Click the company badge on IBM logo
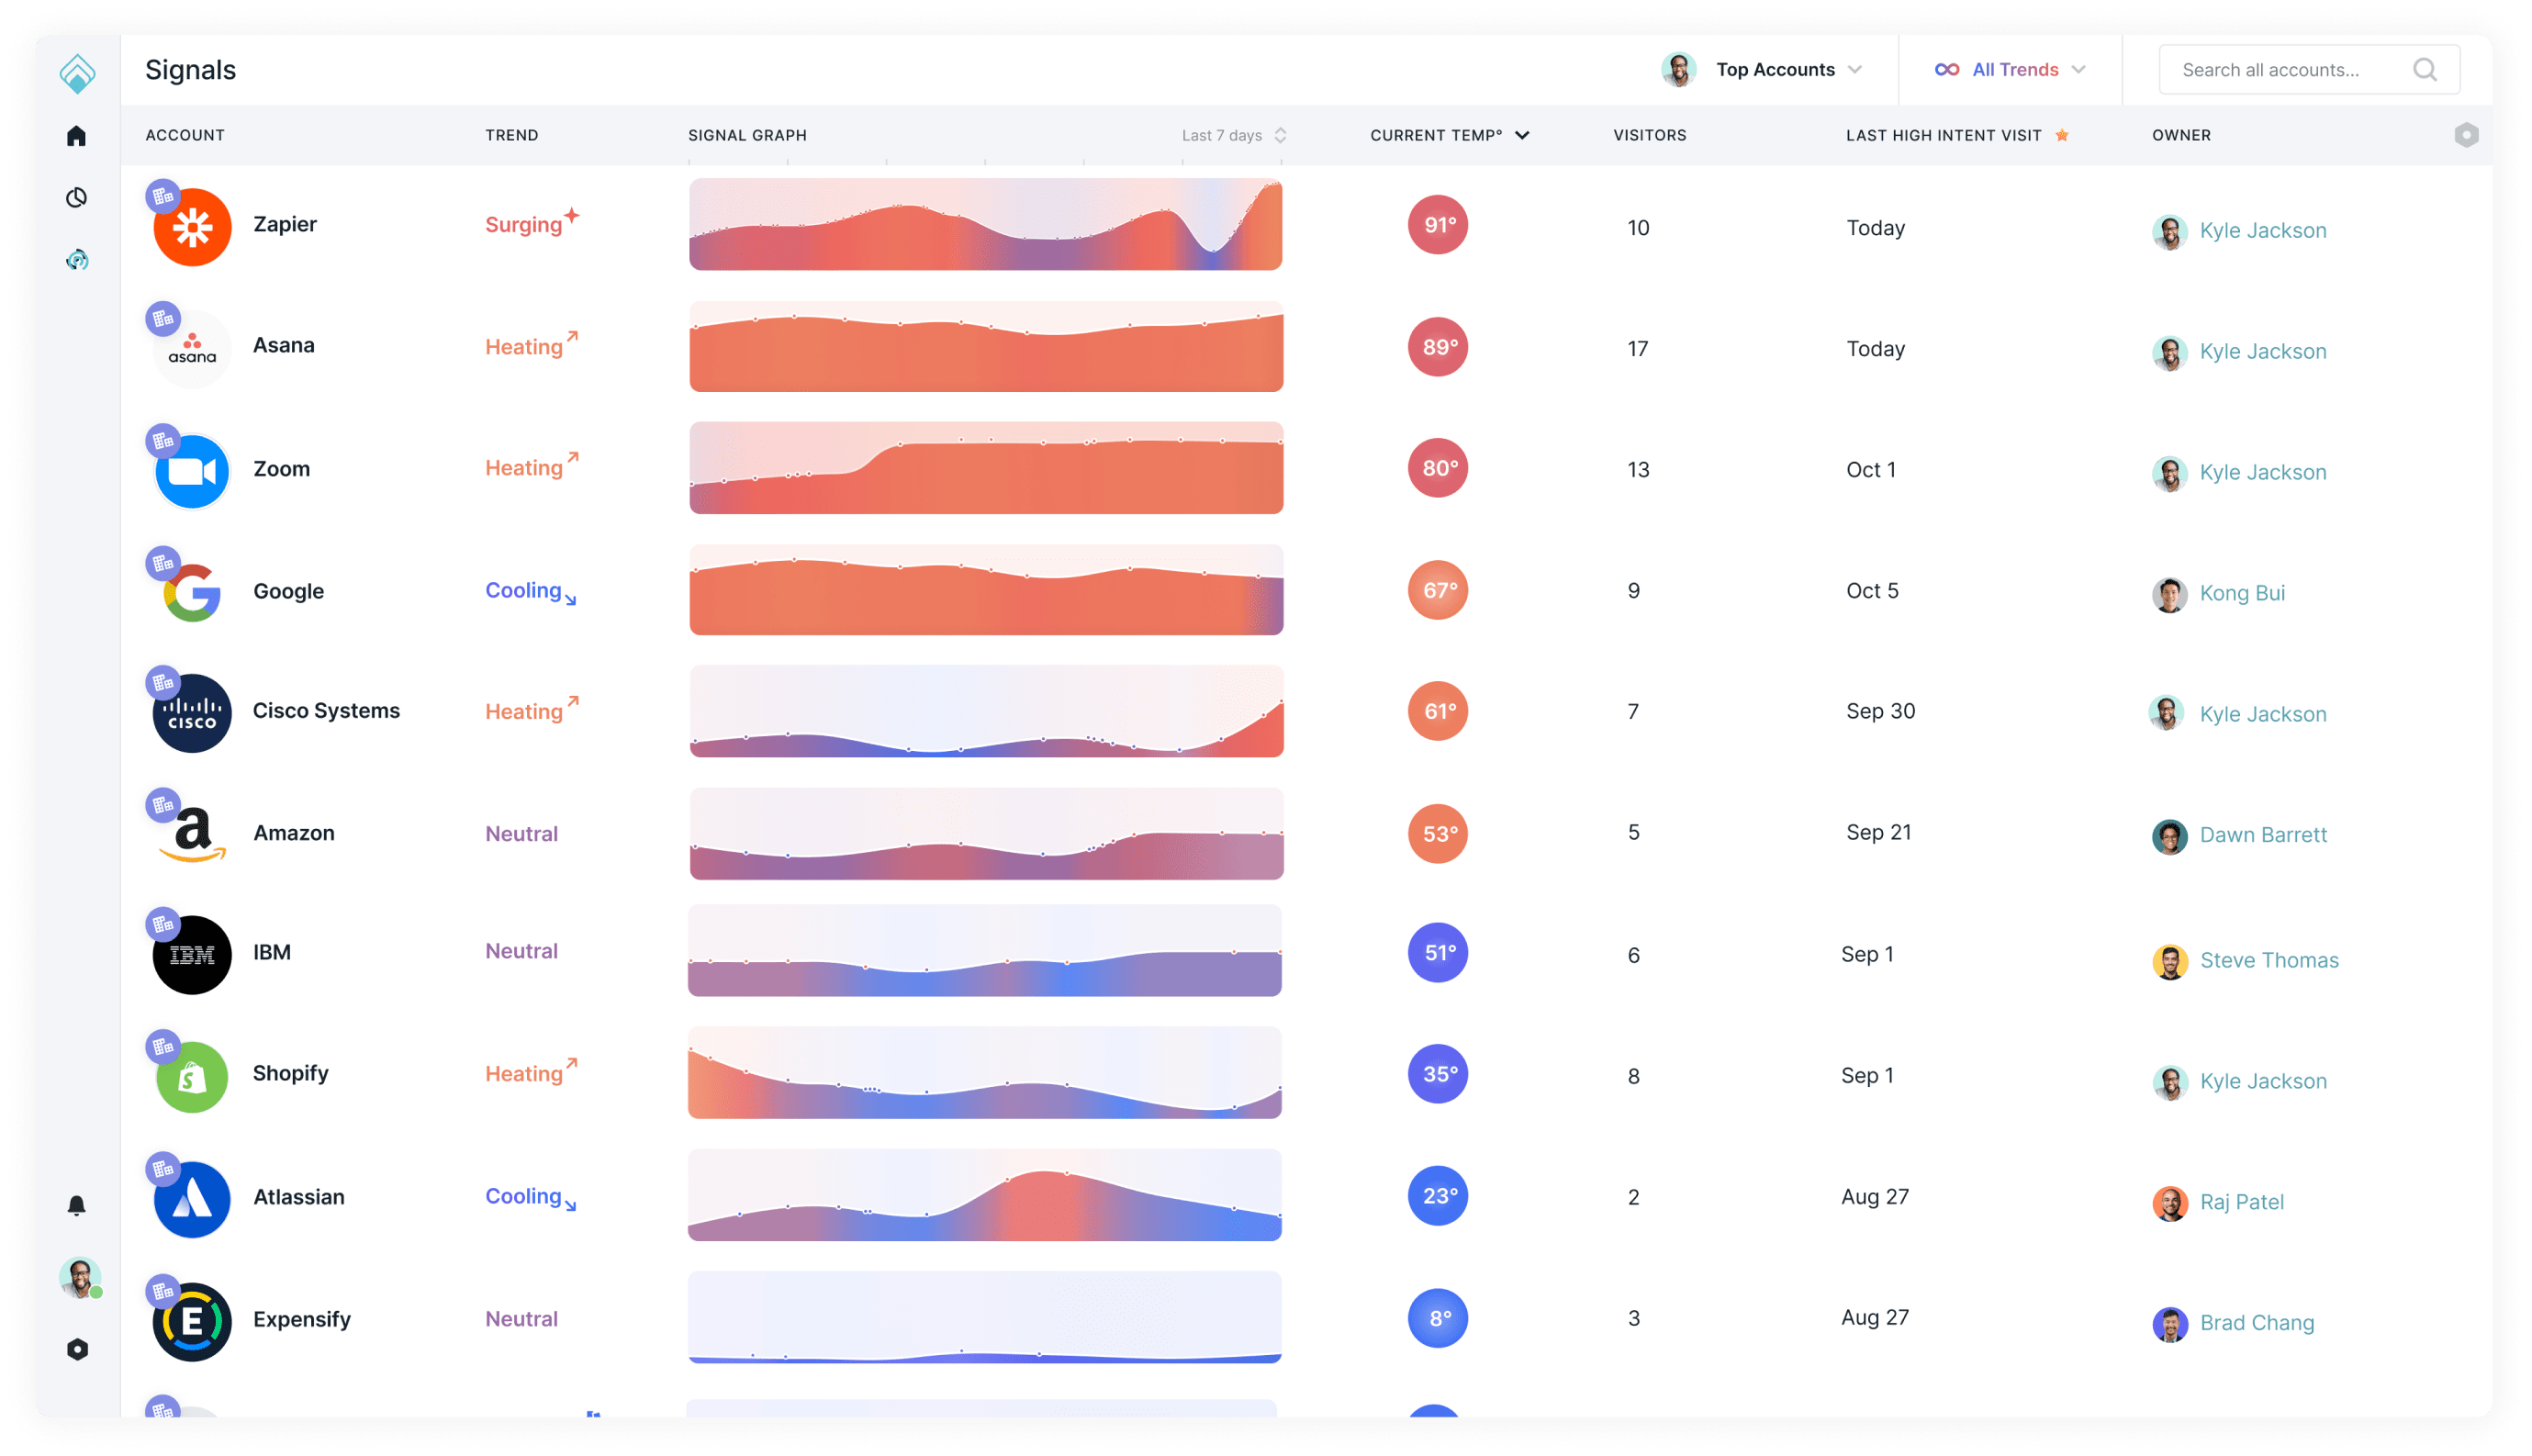This screenshot has width=2532, height=1456. pos(163,925)
